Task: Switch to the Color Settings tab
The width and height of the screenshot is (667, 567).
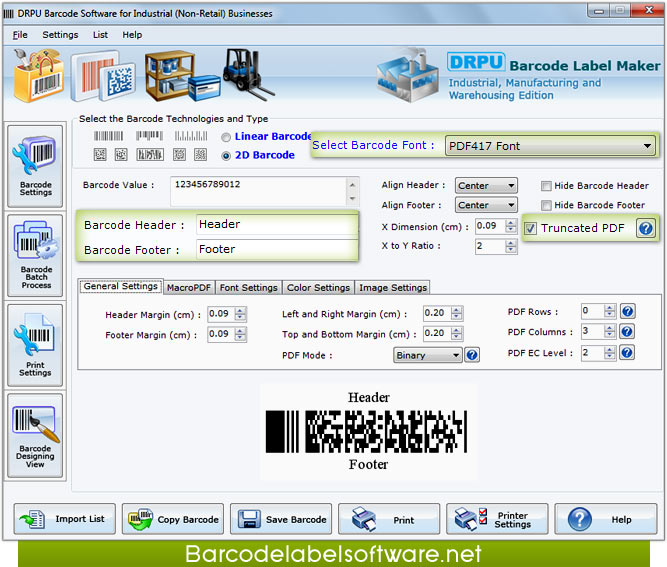Action: pos(318,288)
